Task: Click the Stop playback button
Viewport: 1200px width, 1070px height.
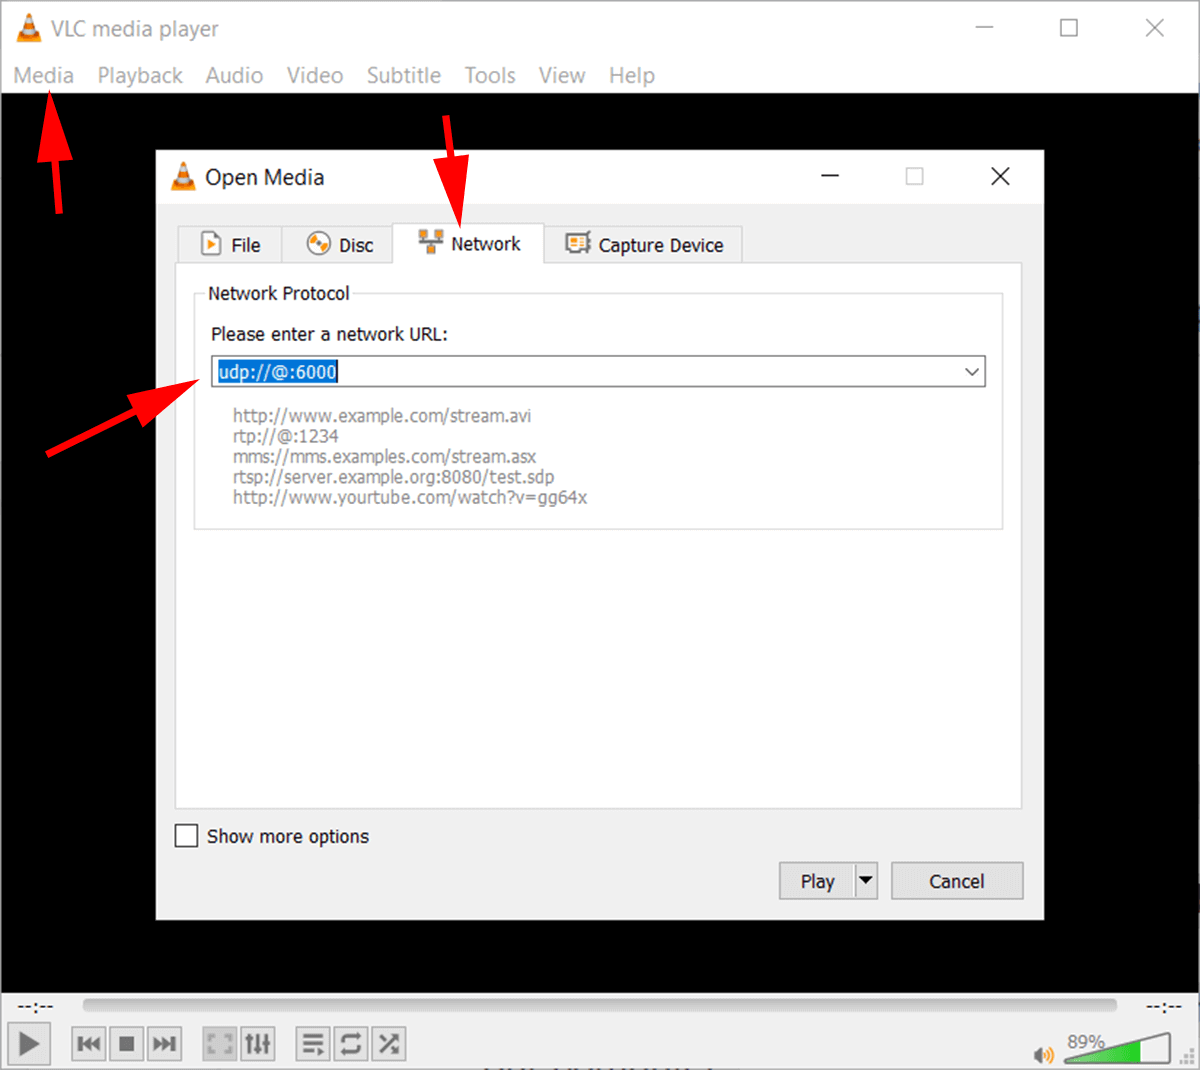Action: click(126, 1044)
